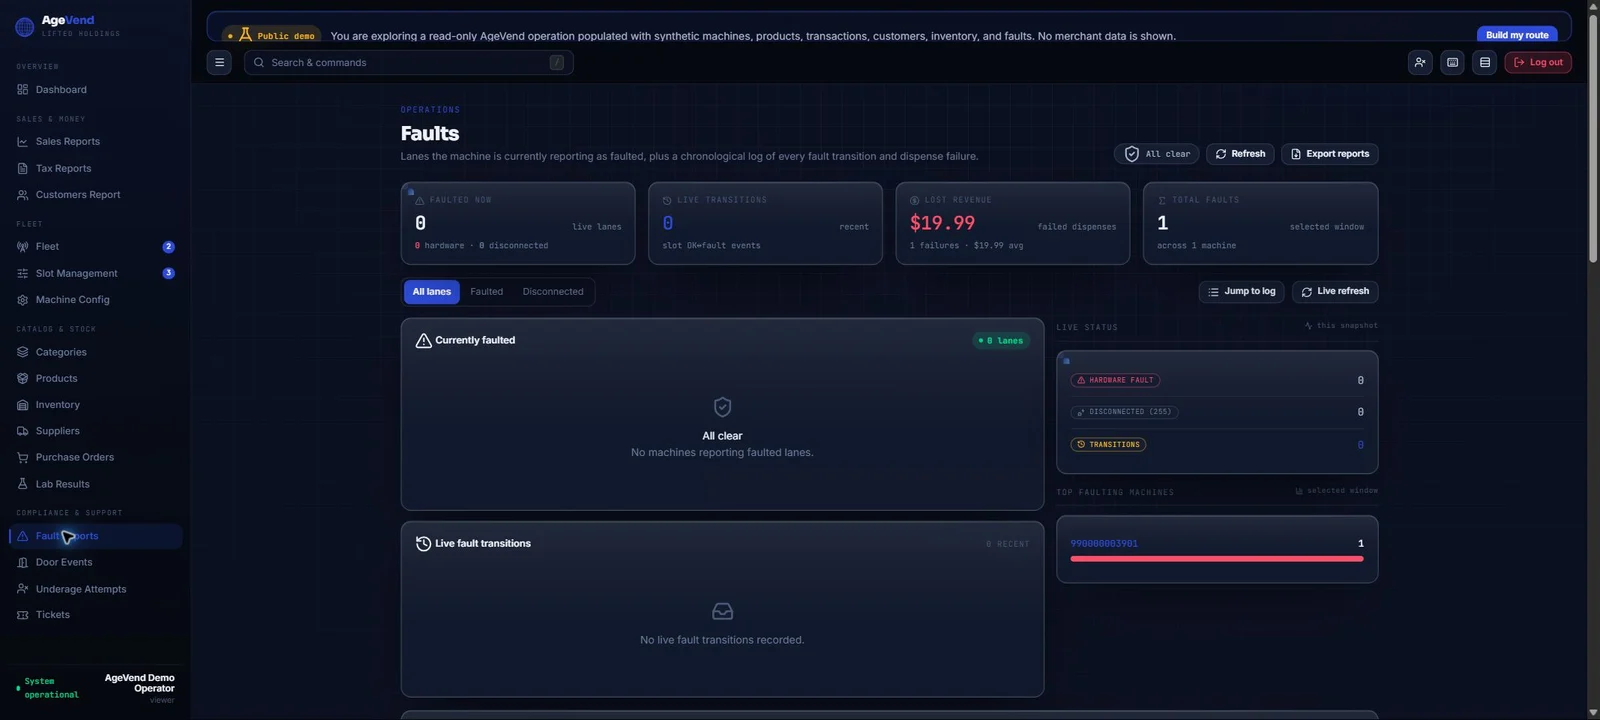Viewport: 1600px width, 720px height.
Task: Click Build my route button
Action: (x=1517, y=34)
